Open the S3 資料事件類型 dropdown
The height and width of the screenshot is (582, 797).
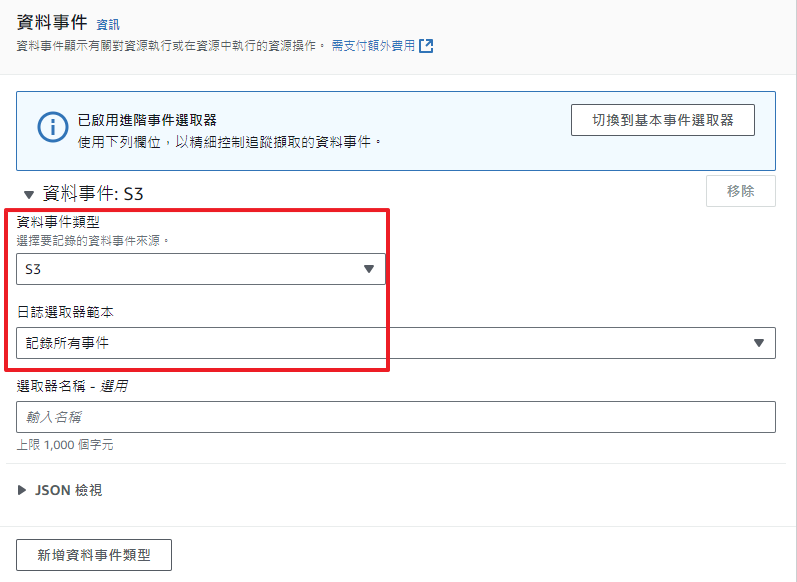201,269
